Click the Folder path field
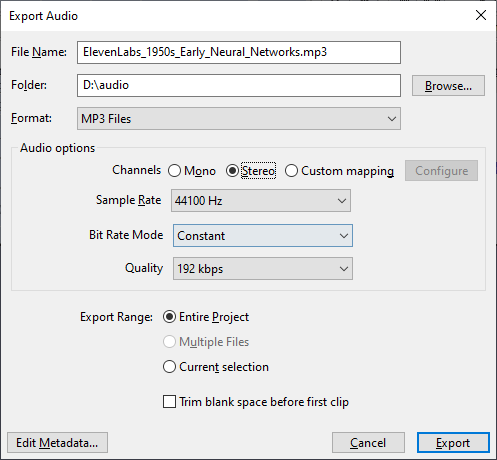 point(239,86)
